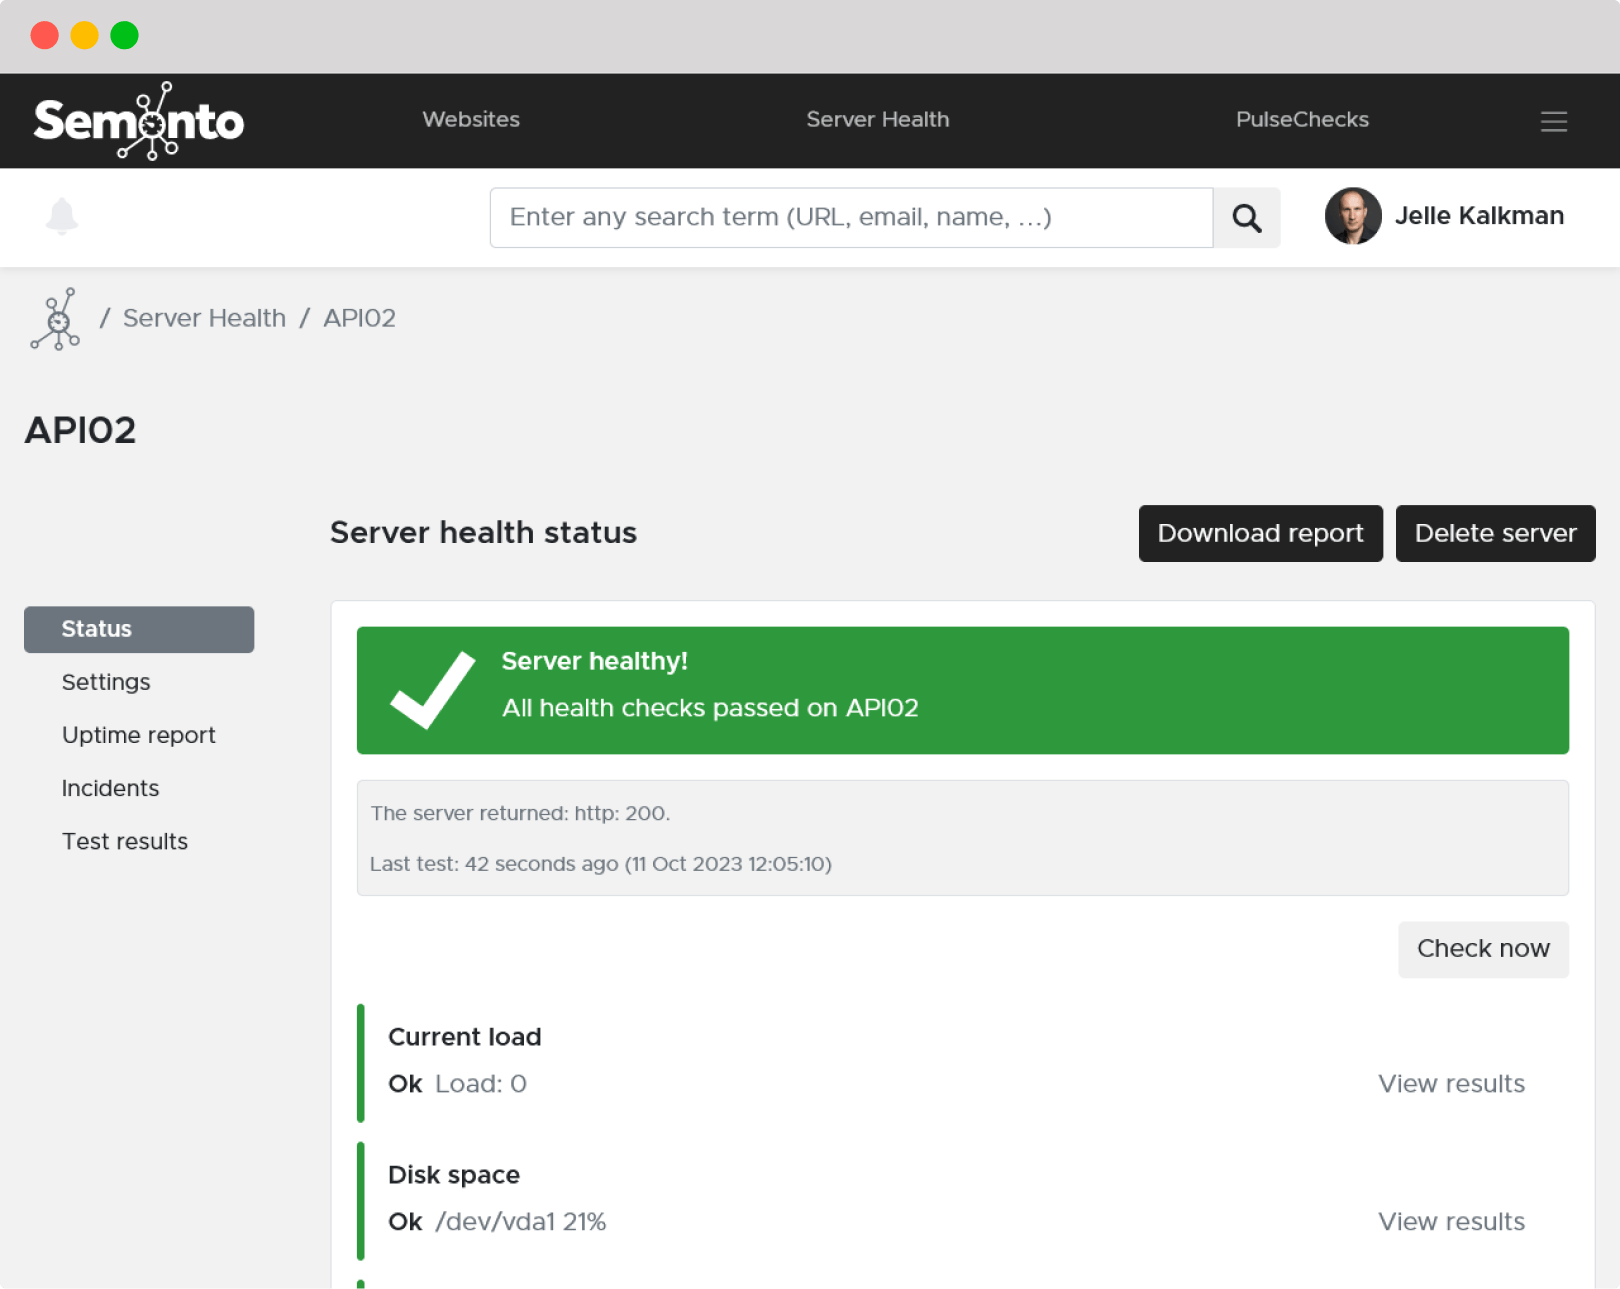The width and height of the screenshot is (1620, 1289).
Task: Open the PulseChecks navigation item
Action: pos(1302,119)
